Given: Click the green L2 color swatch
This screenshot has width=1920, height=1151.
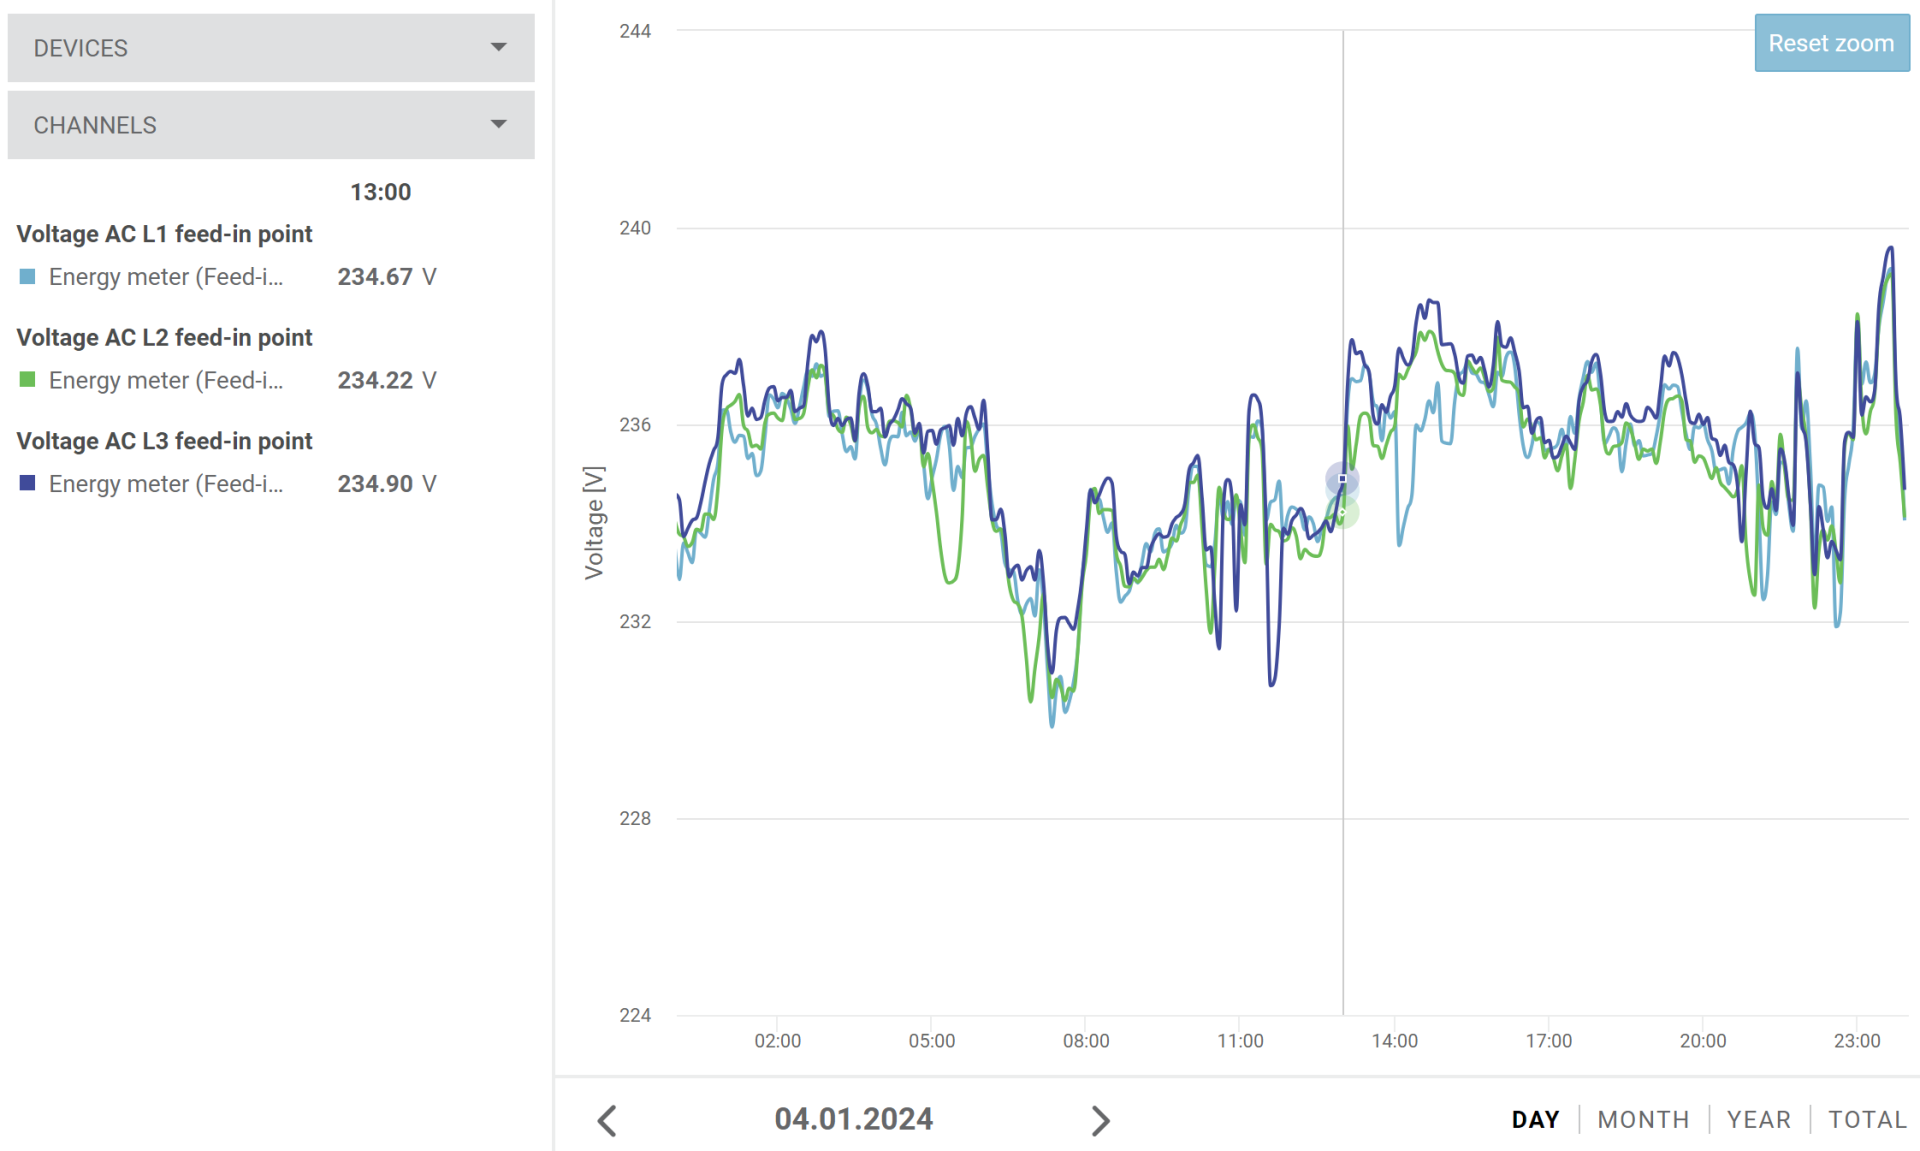Looking at the screenshot, I should click(28, 380).
